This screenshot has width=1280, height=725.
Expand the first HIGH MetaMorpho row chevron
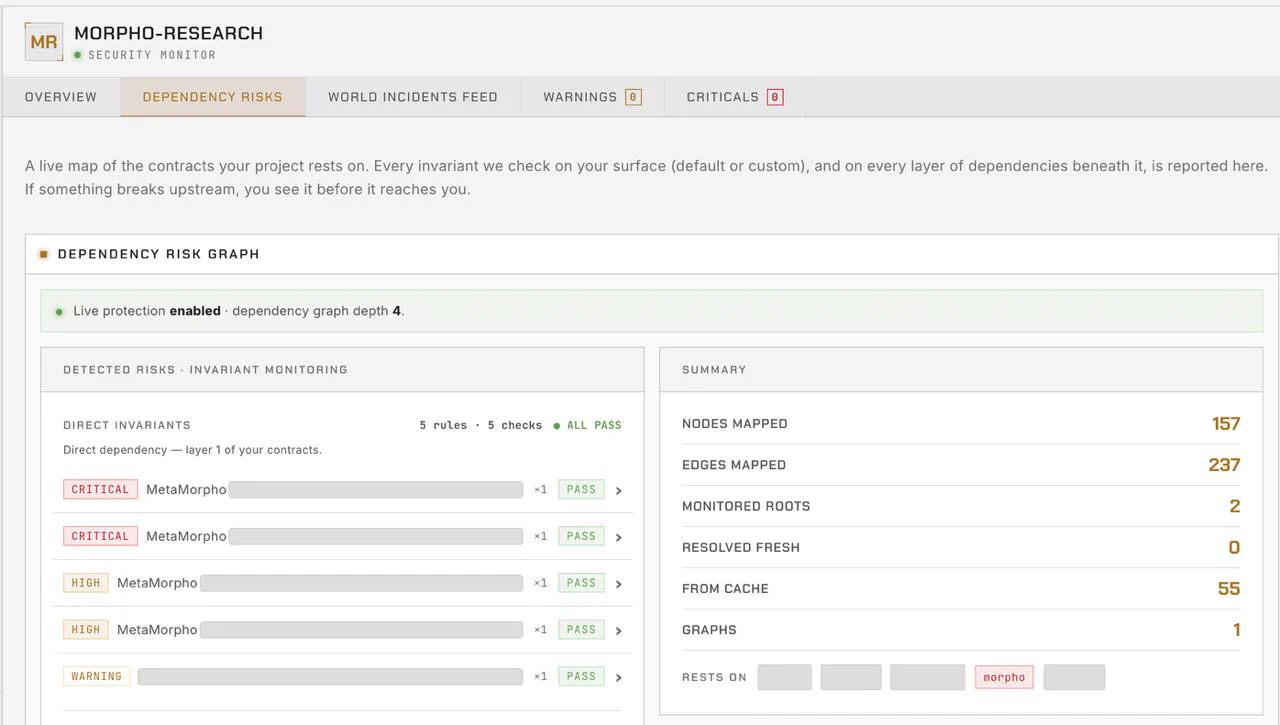pyautogui.click(x=619, y=584)
